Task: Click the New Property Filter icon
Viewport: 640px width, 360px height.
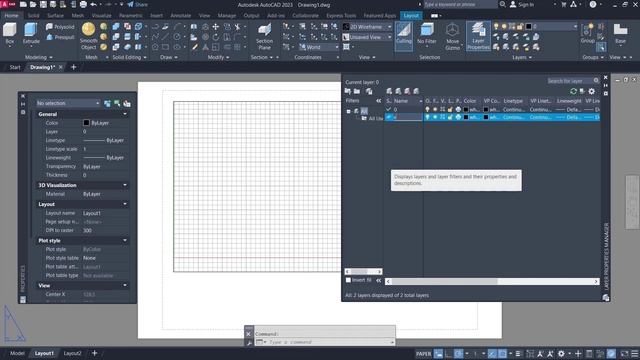Action: tap(348, 91)
